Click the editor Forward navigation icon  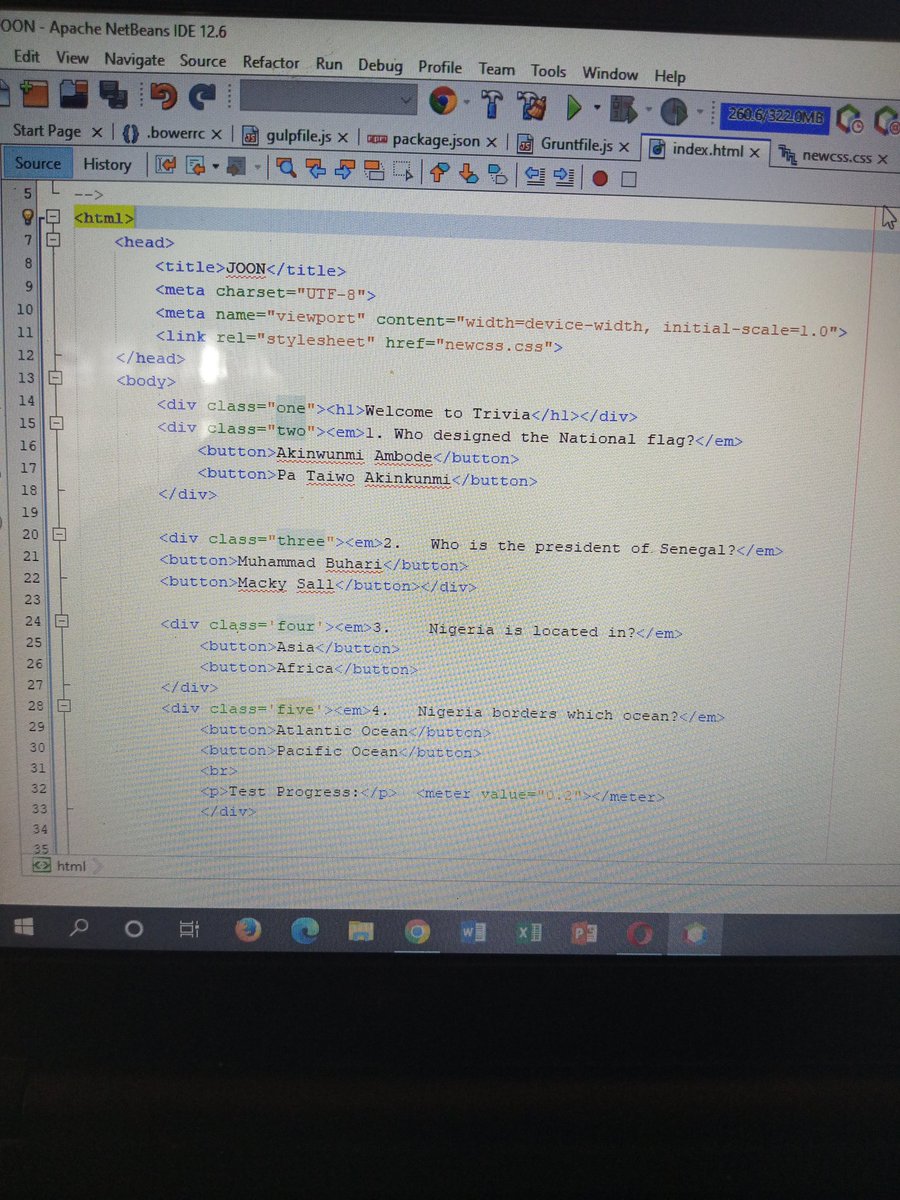pos(236,168)
